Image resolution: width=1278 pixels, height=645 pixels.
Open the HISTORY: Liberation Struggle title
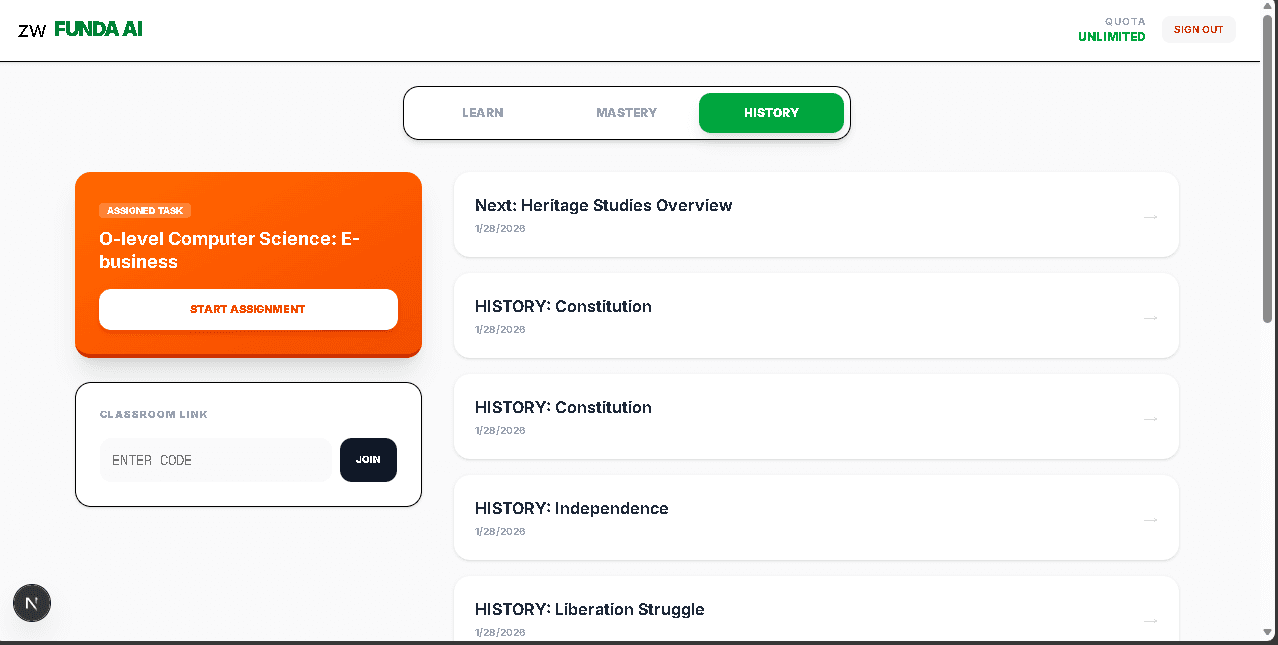589,609
